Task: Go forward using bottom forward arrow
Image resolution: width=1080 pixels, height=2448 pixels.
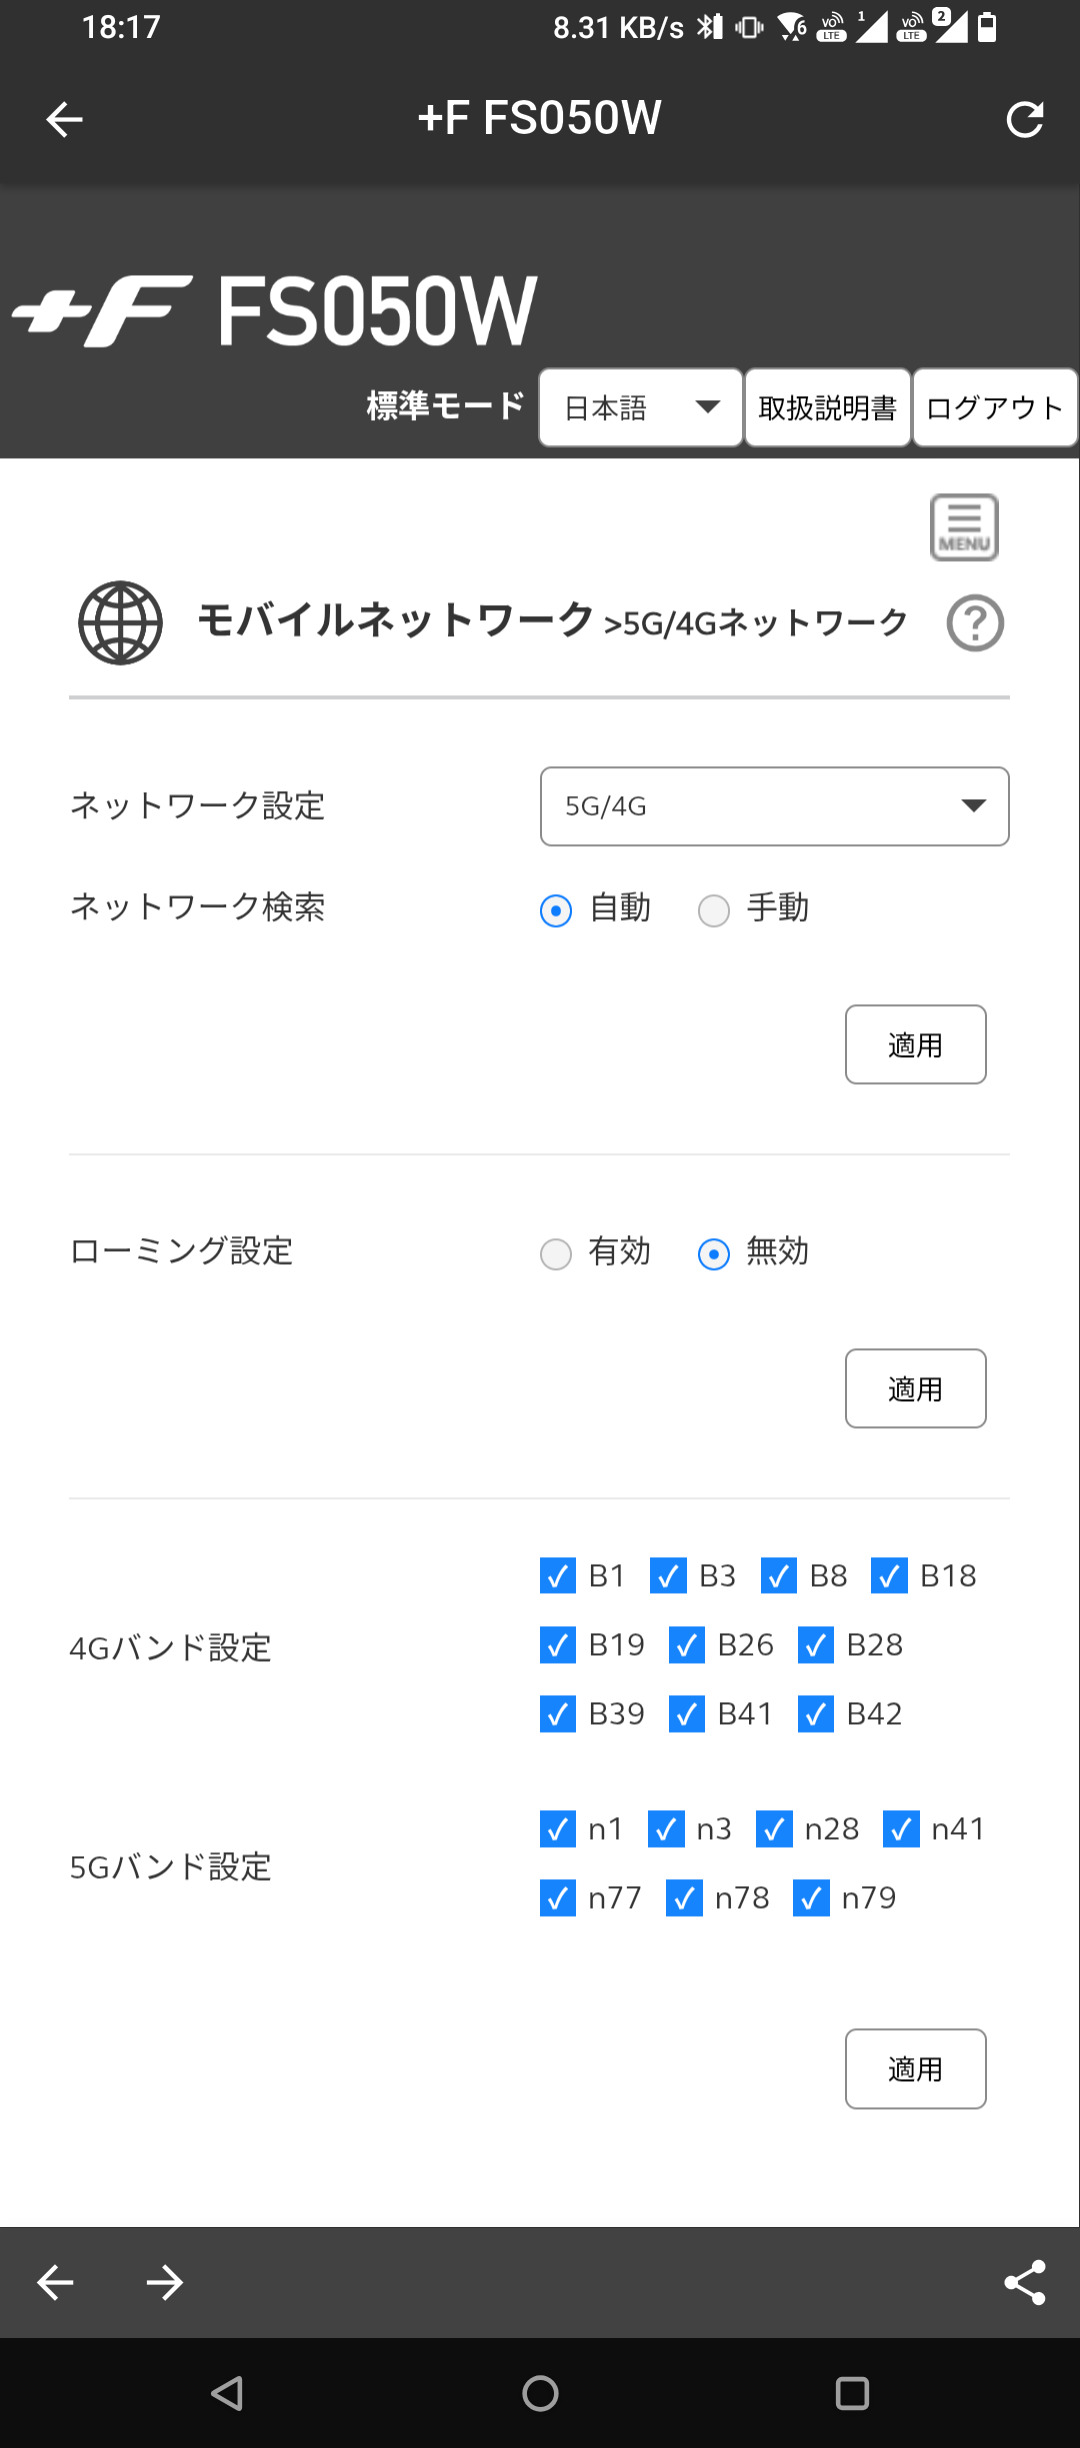Action: pyautogui.click(x=165, y=2282)
